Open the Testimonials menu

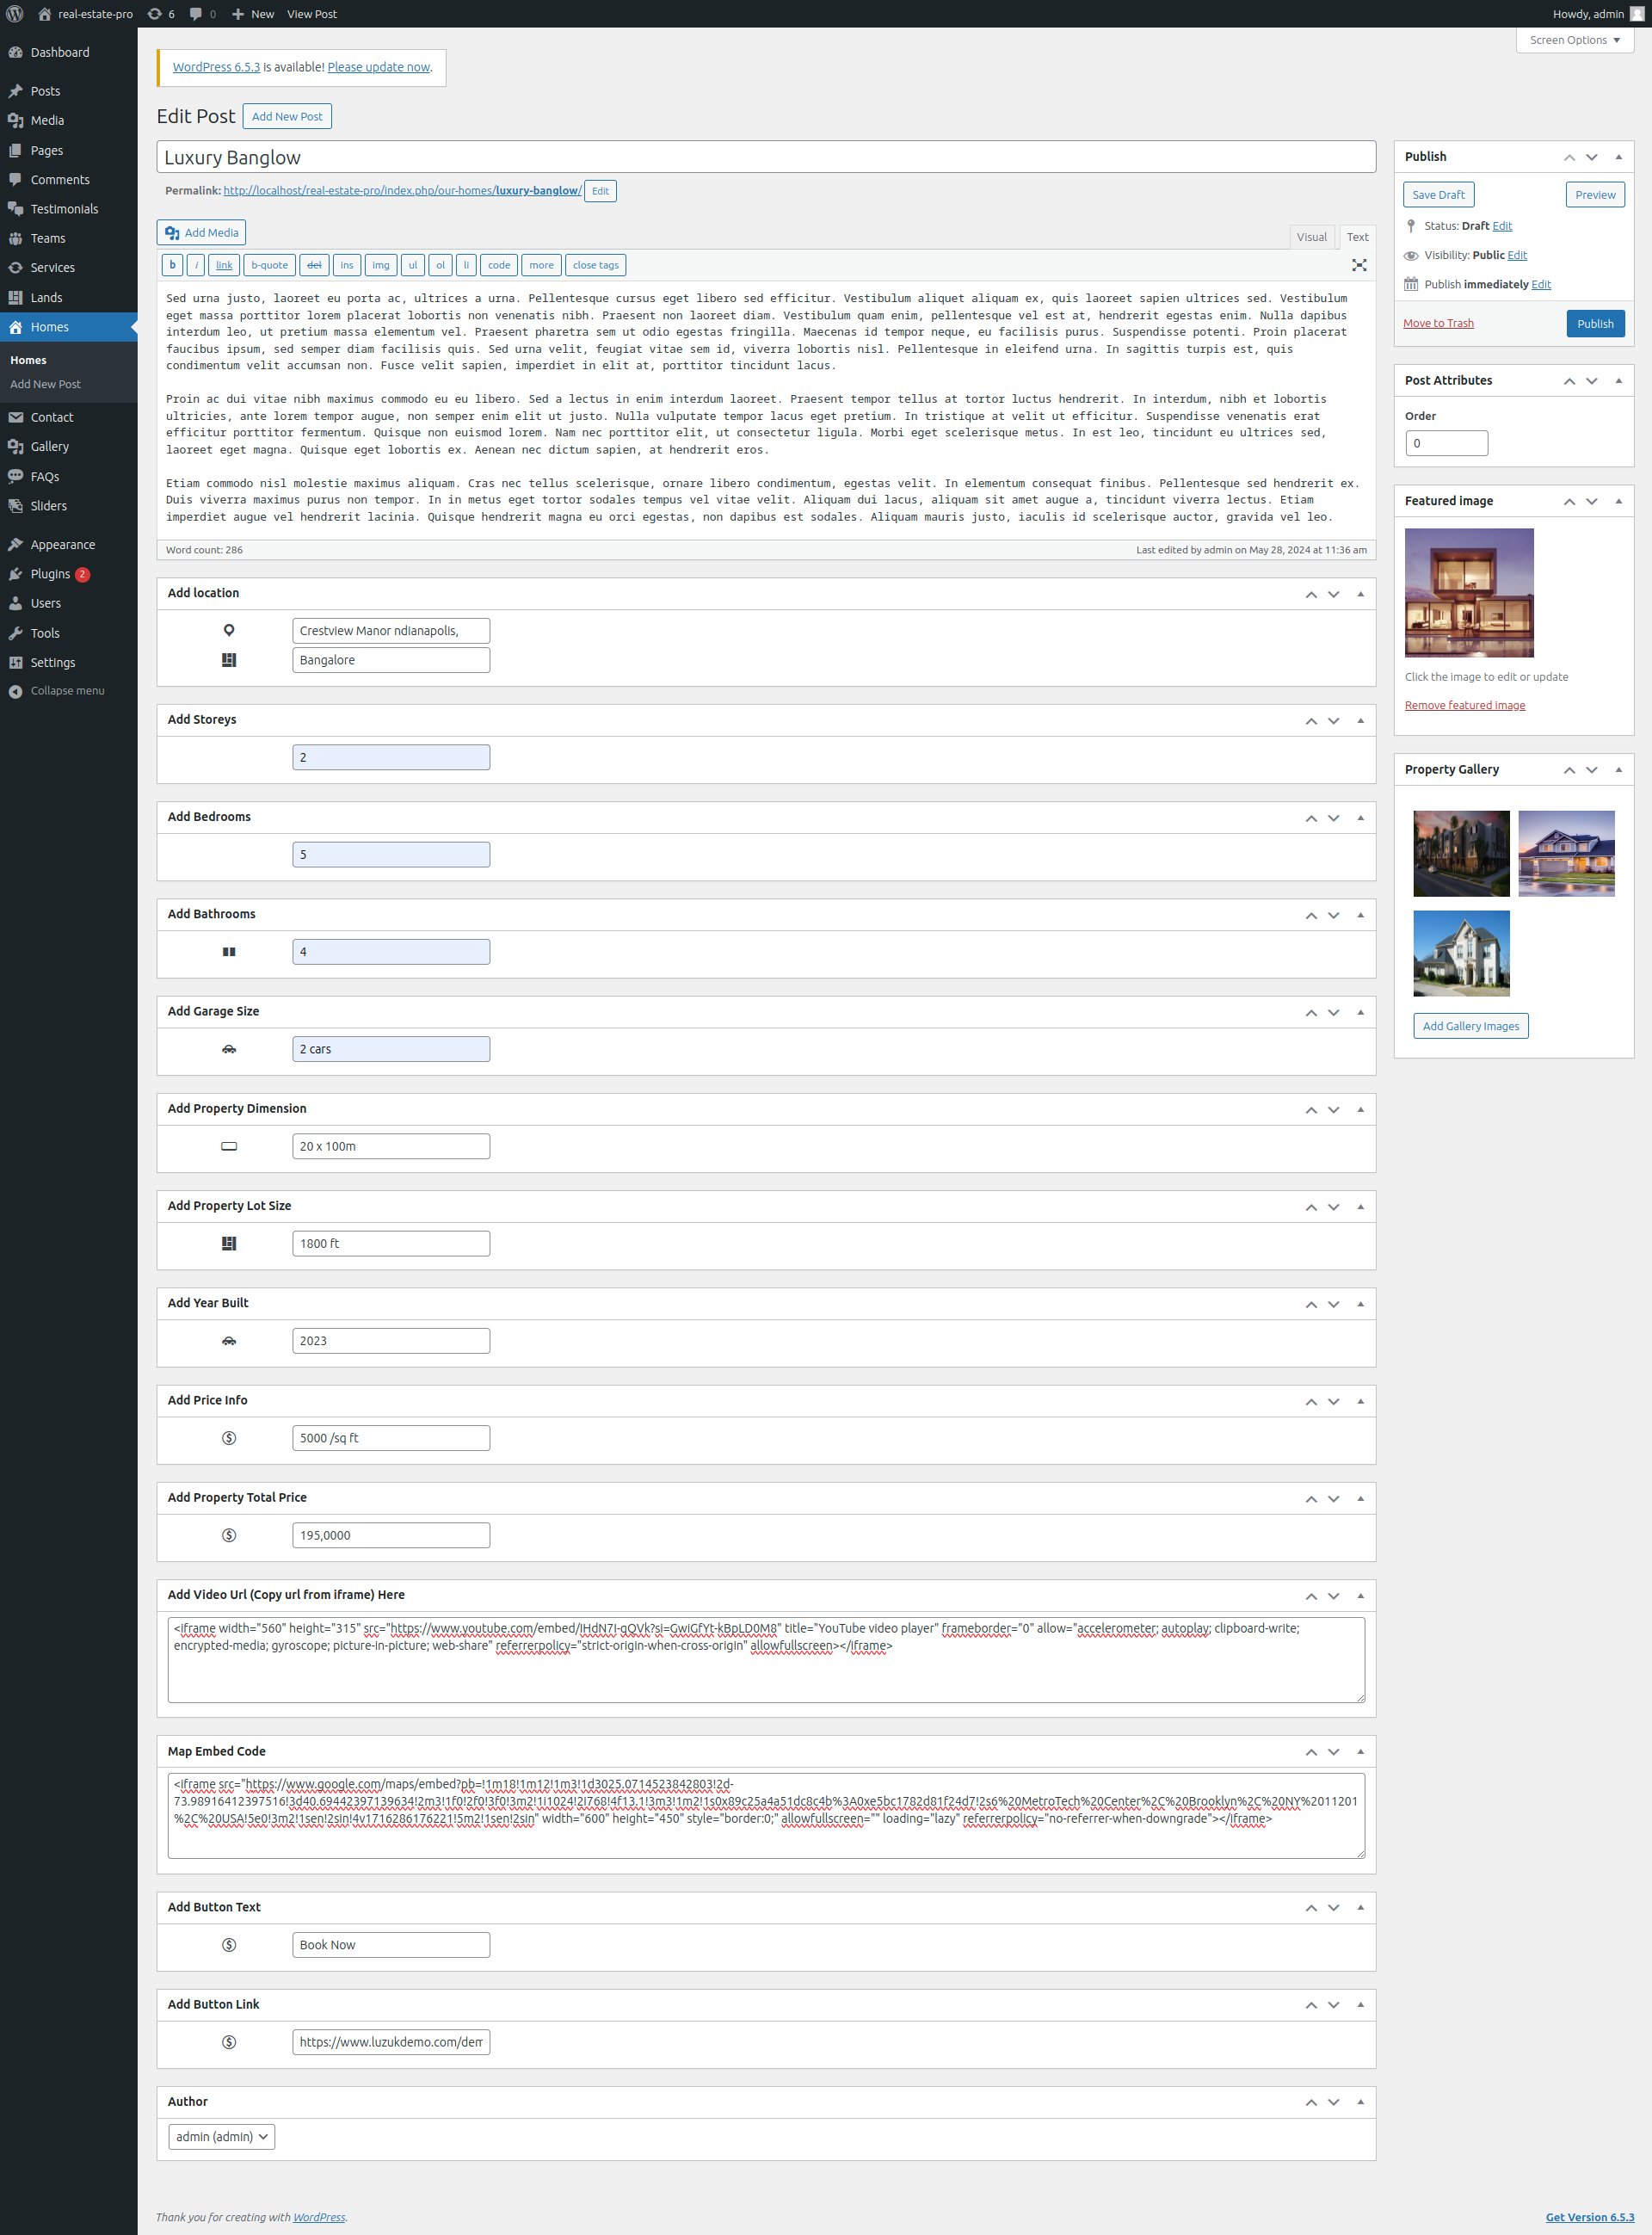point(64,209)
